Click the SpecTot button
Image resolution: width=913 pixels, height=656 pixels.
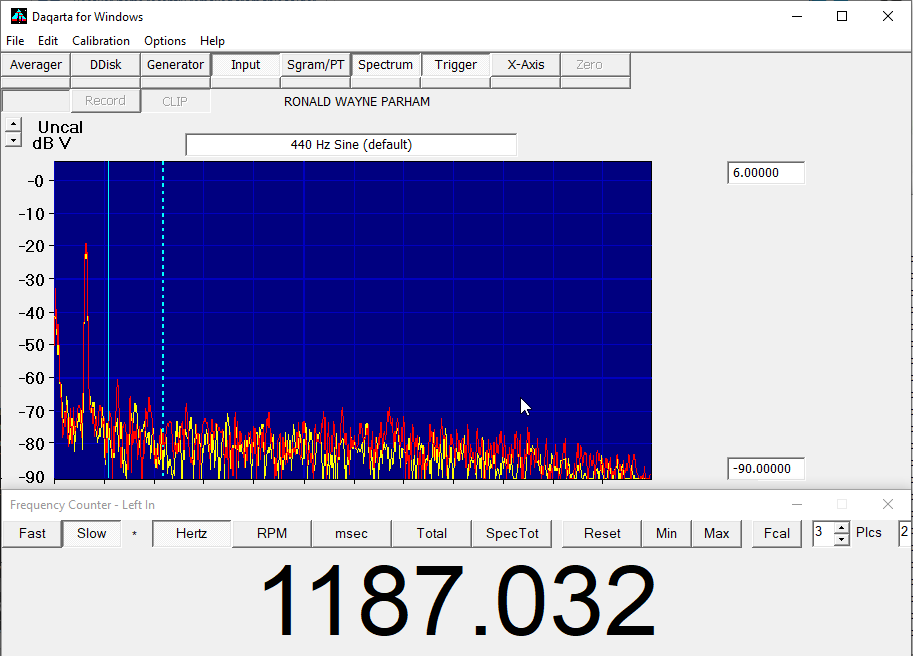[x=512, y=534]
